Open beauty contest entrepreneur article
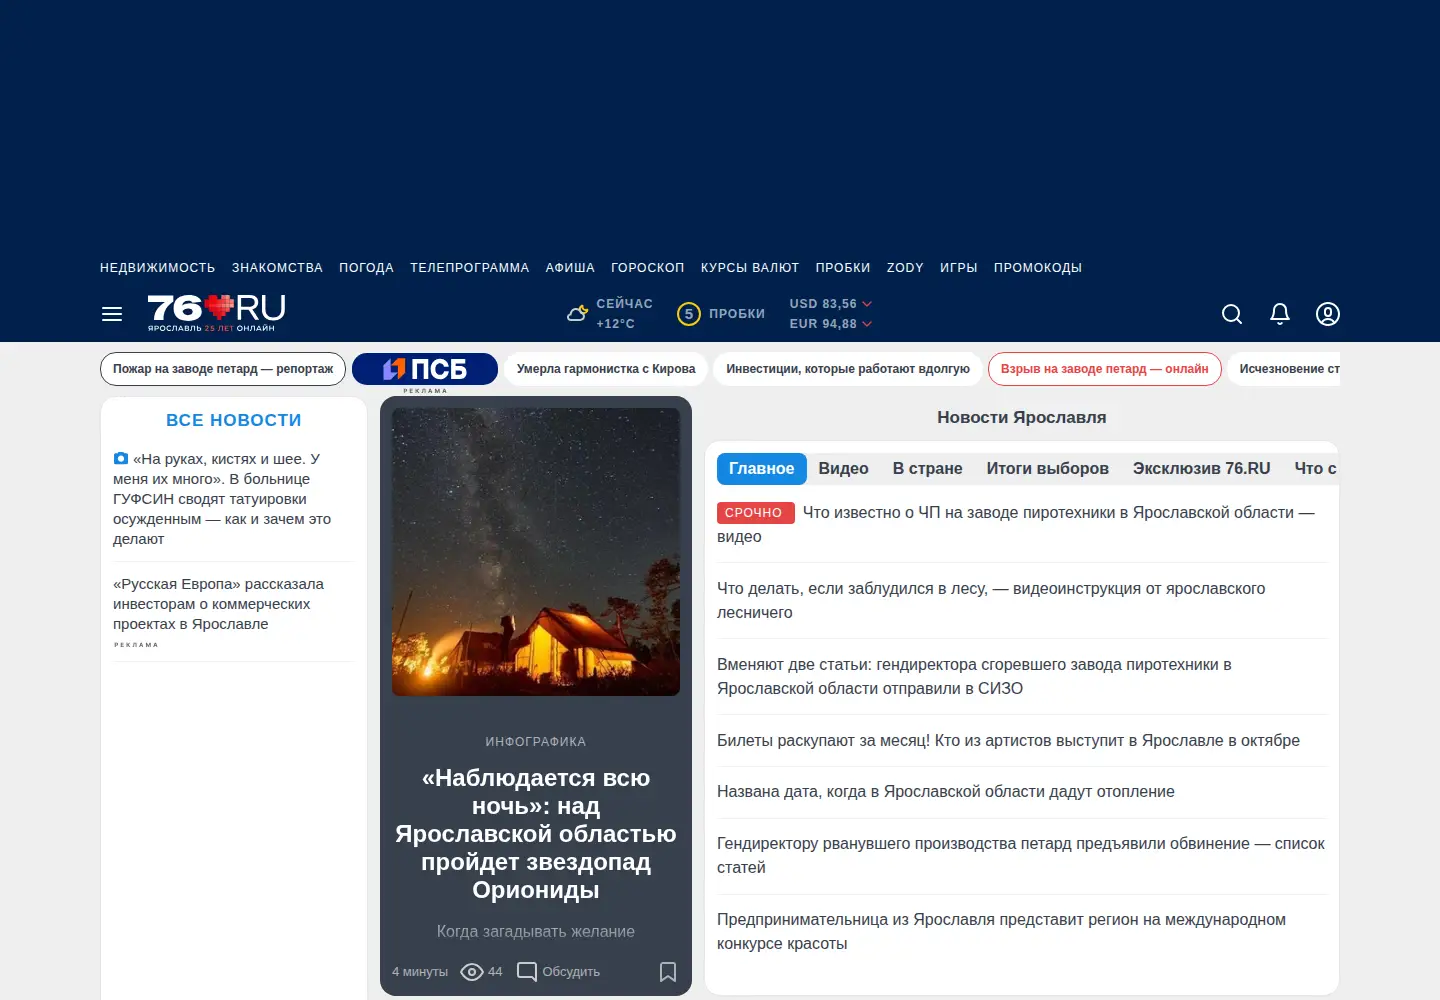This screenshot has width=1440, height=1000. 1001,932
